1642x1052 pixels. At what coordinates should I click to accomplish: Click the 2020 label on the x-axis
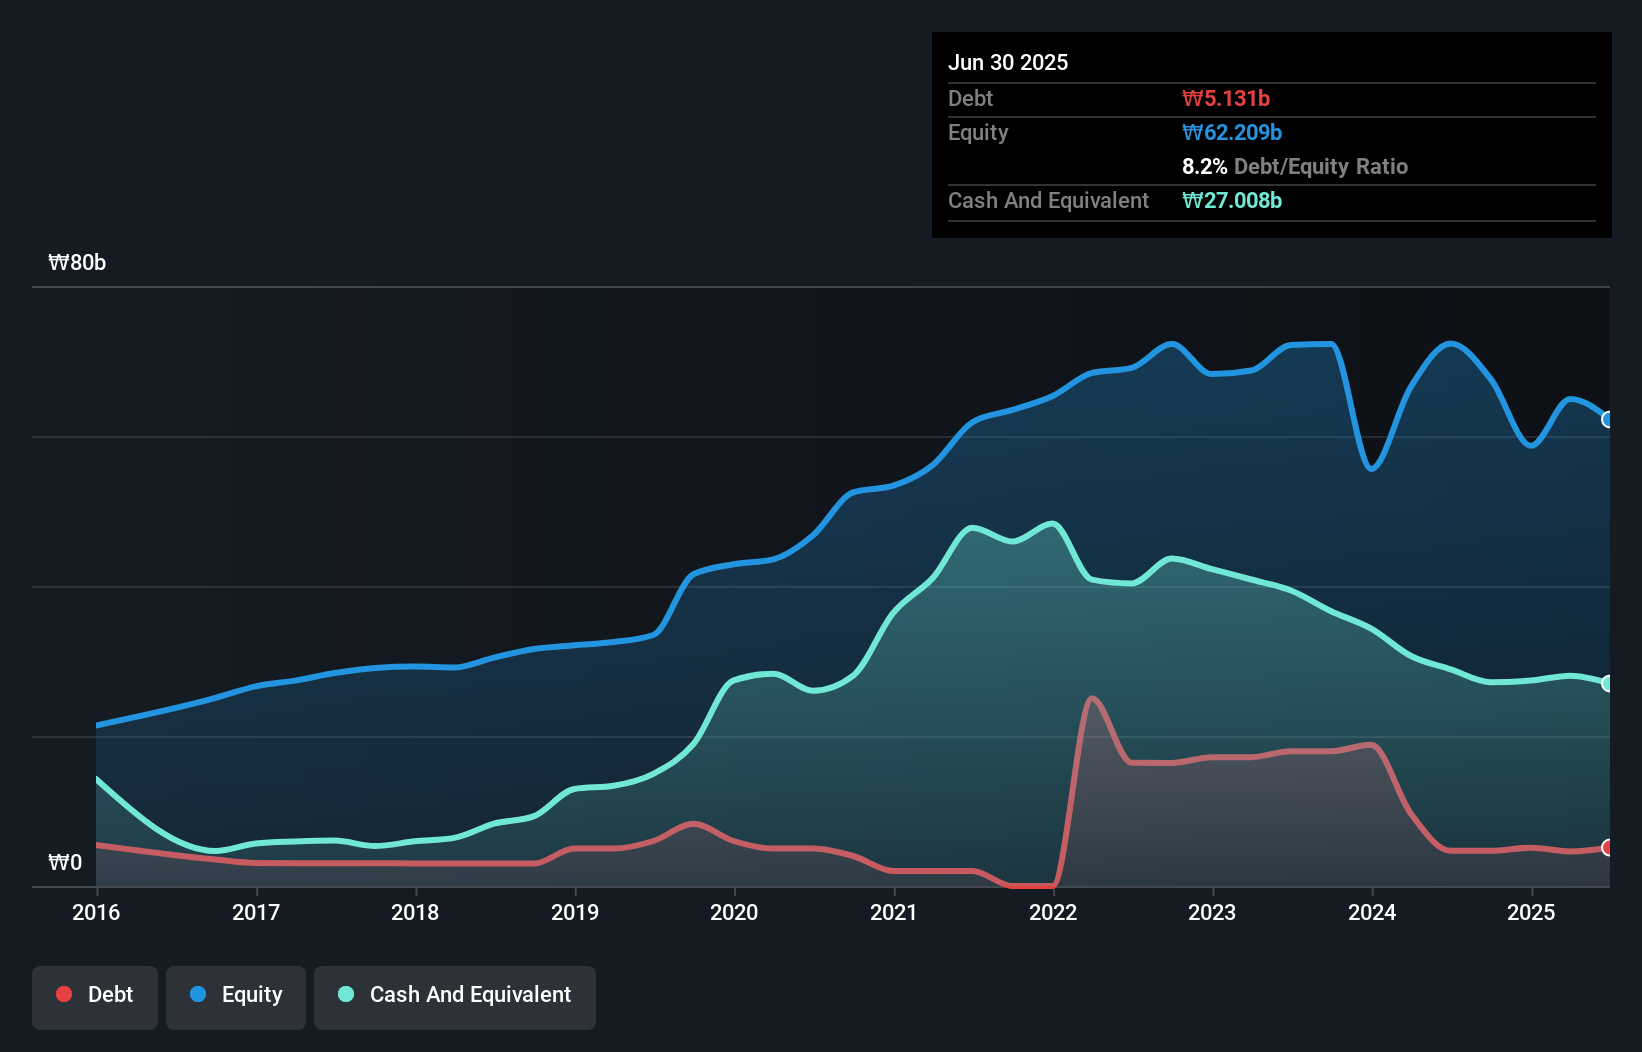click(x=735, y=912)
